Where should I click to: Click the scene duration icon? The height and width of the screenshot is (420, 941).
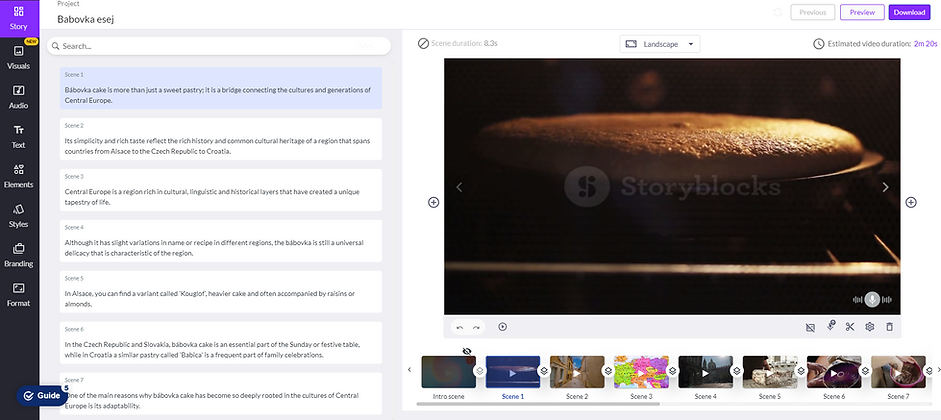(423, 43)
